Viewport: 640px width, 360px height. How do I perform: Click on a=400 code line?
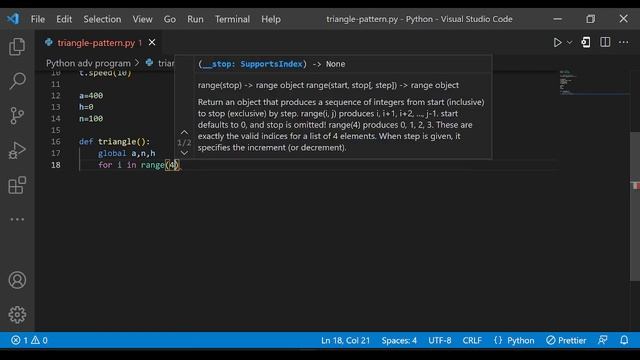click(x=91, y=96)
